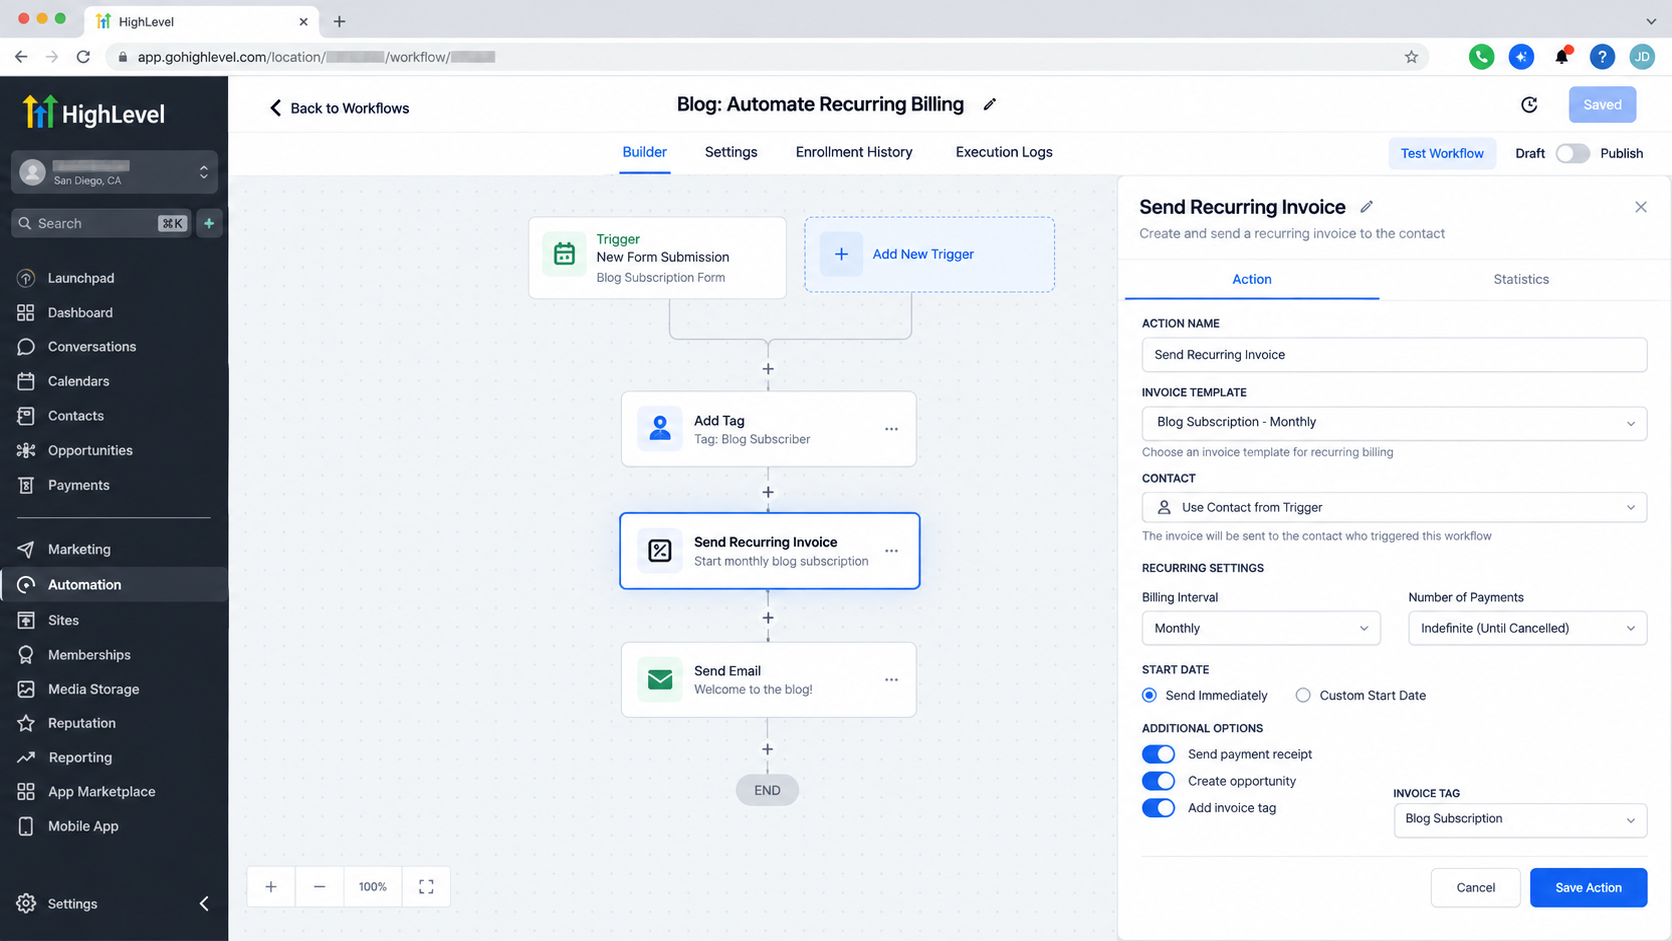
Task: Click the pencil icon beside workflow title
Action: pyautogui.click(x=989, y=104)
